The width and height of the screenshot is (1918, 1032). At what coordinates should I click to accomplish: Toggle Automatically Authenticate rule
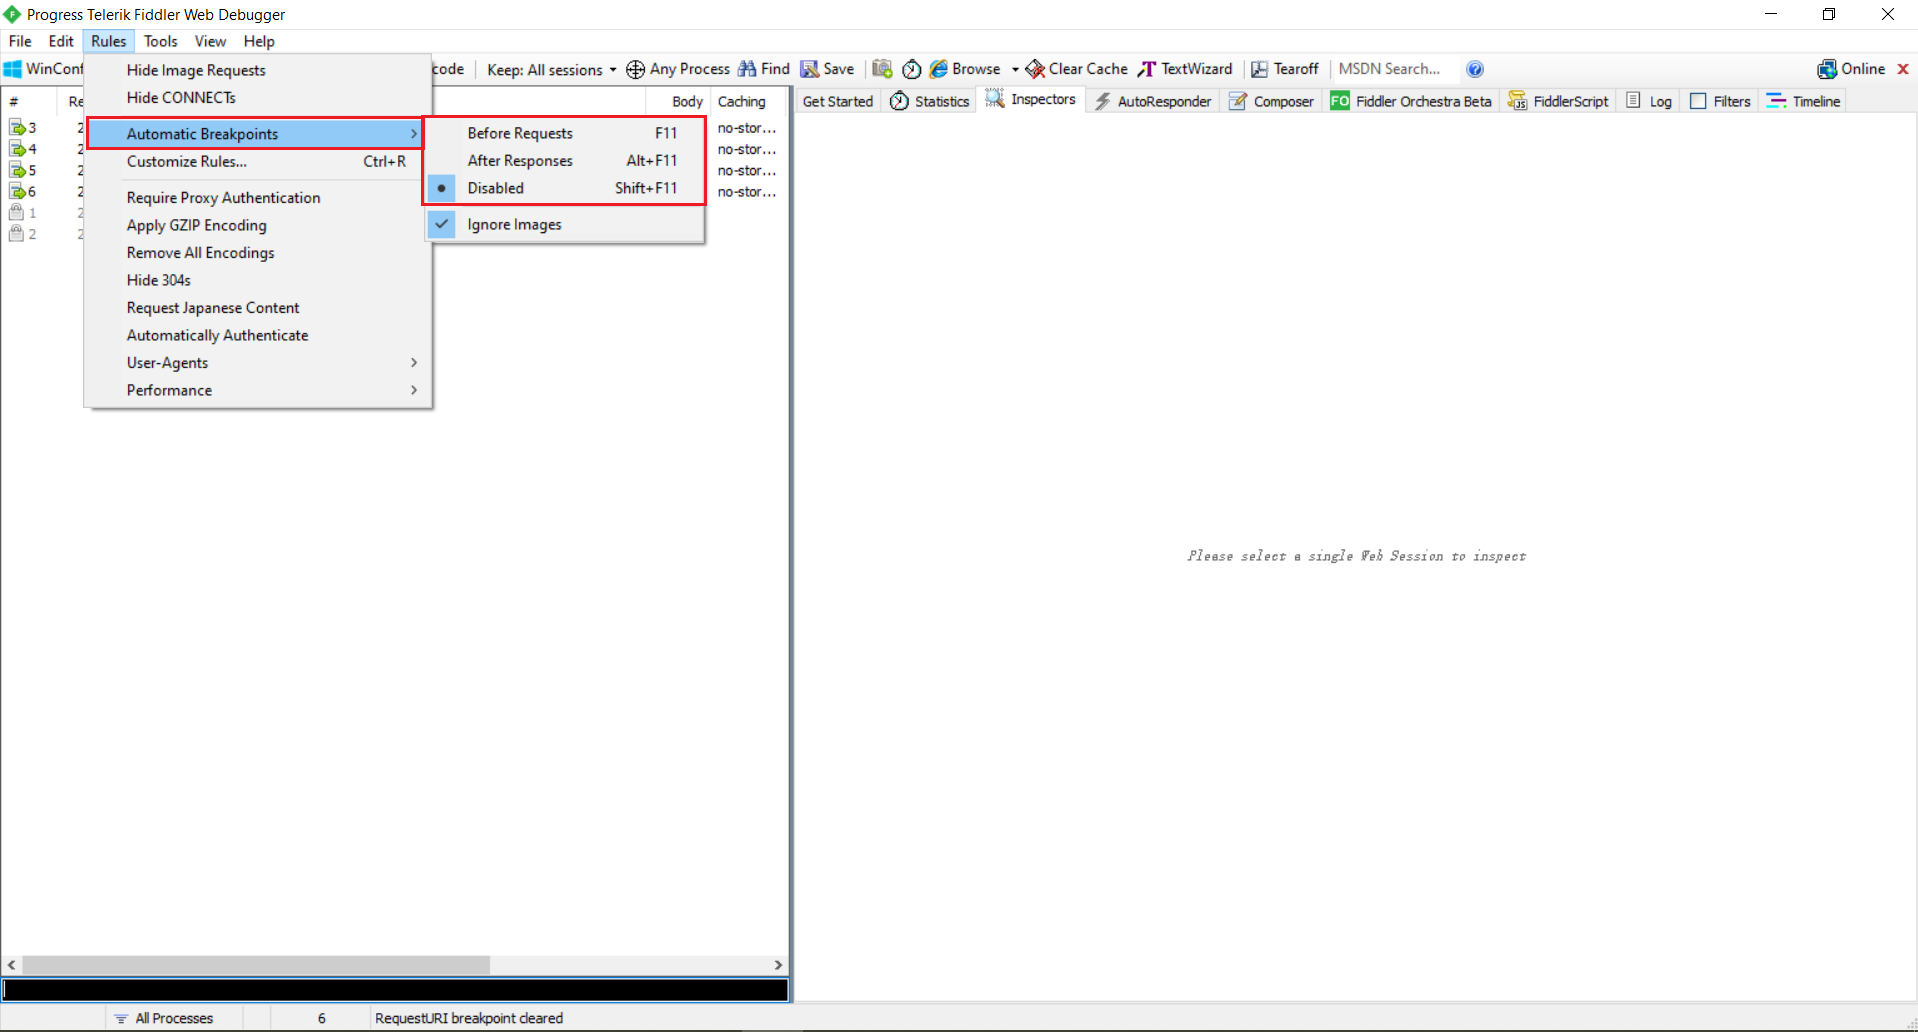pyautogui.click(x=258, y=335)
